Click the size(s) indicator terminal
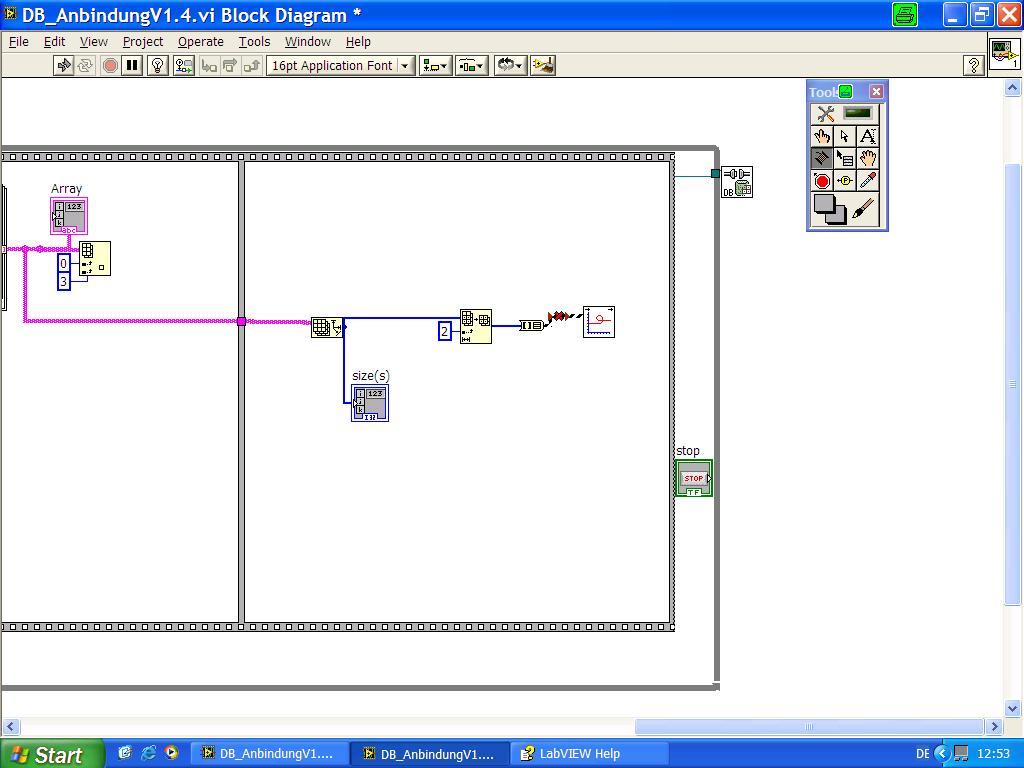This screenshot has width=1024, height=768. click(x=370, y=403)
